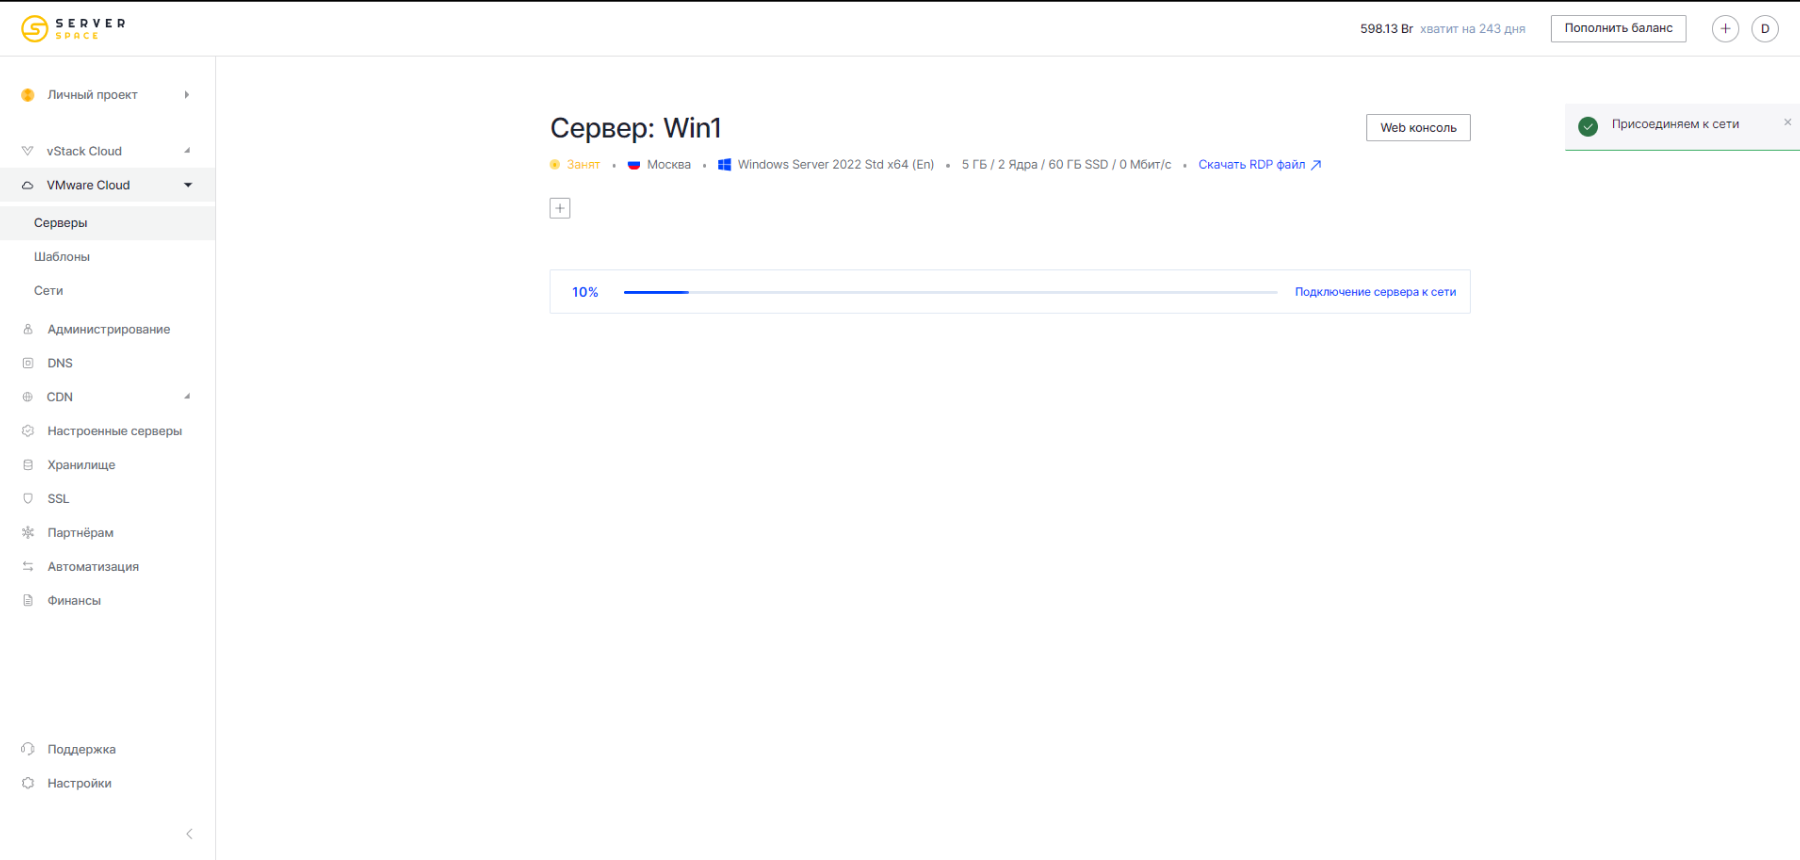Click the Windows Server 2022 Std x64 text
The width and height of the screenshot is (1800, 860).
836,165
